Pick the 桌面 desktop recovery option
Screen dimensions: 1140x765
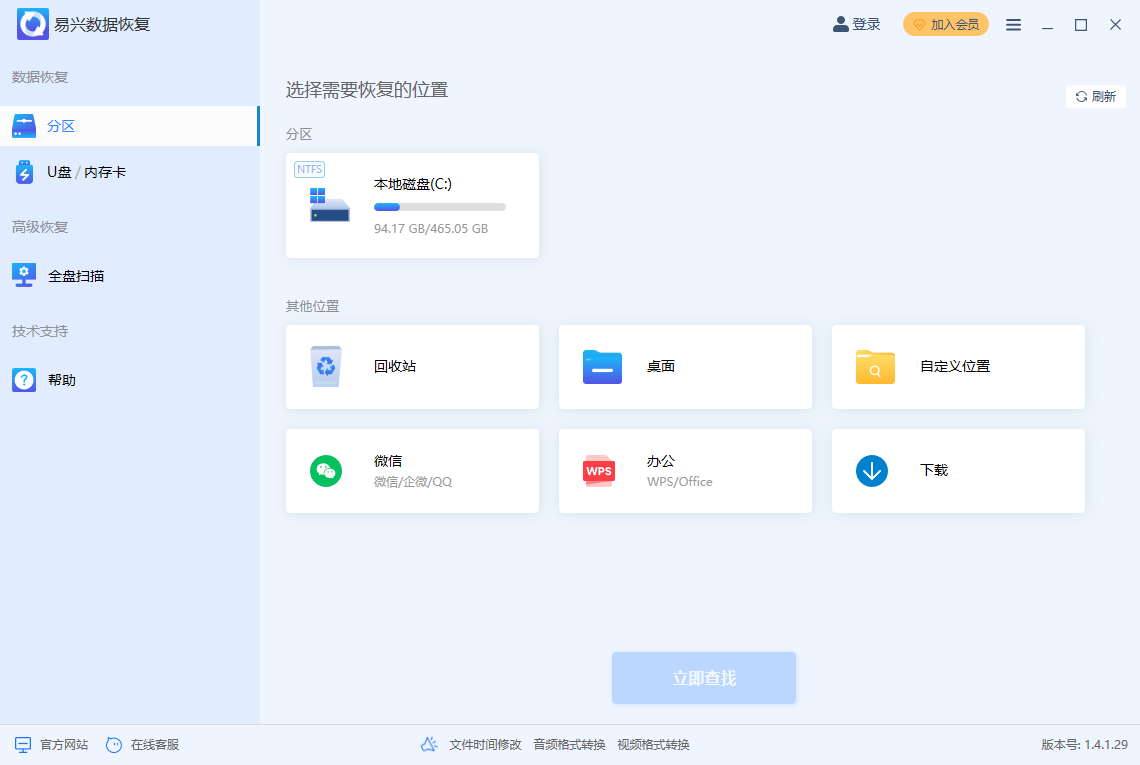click(685, 367)
